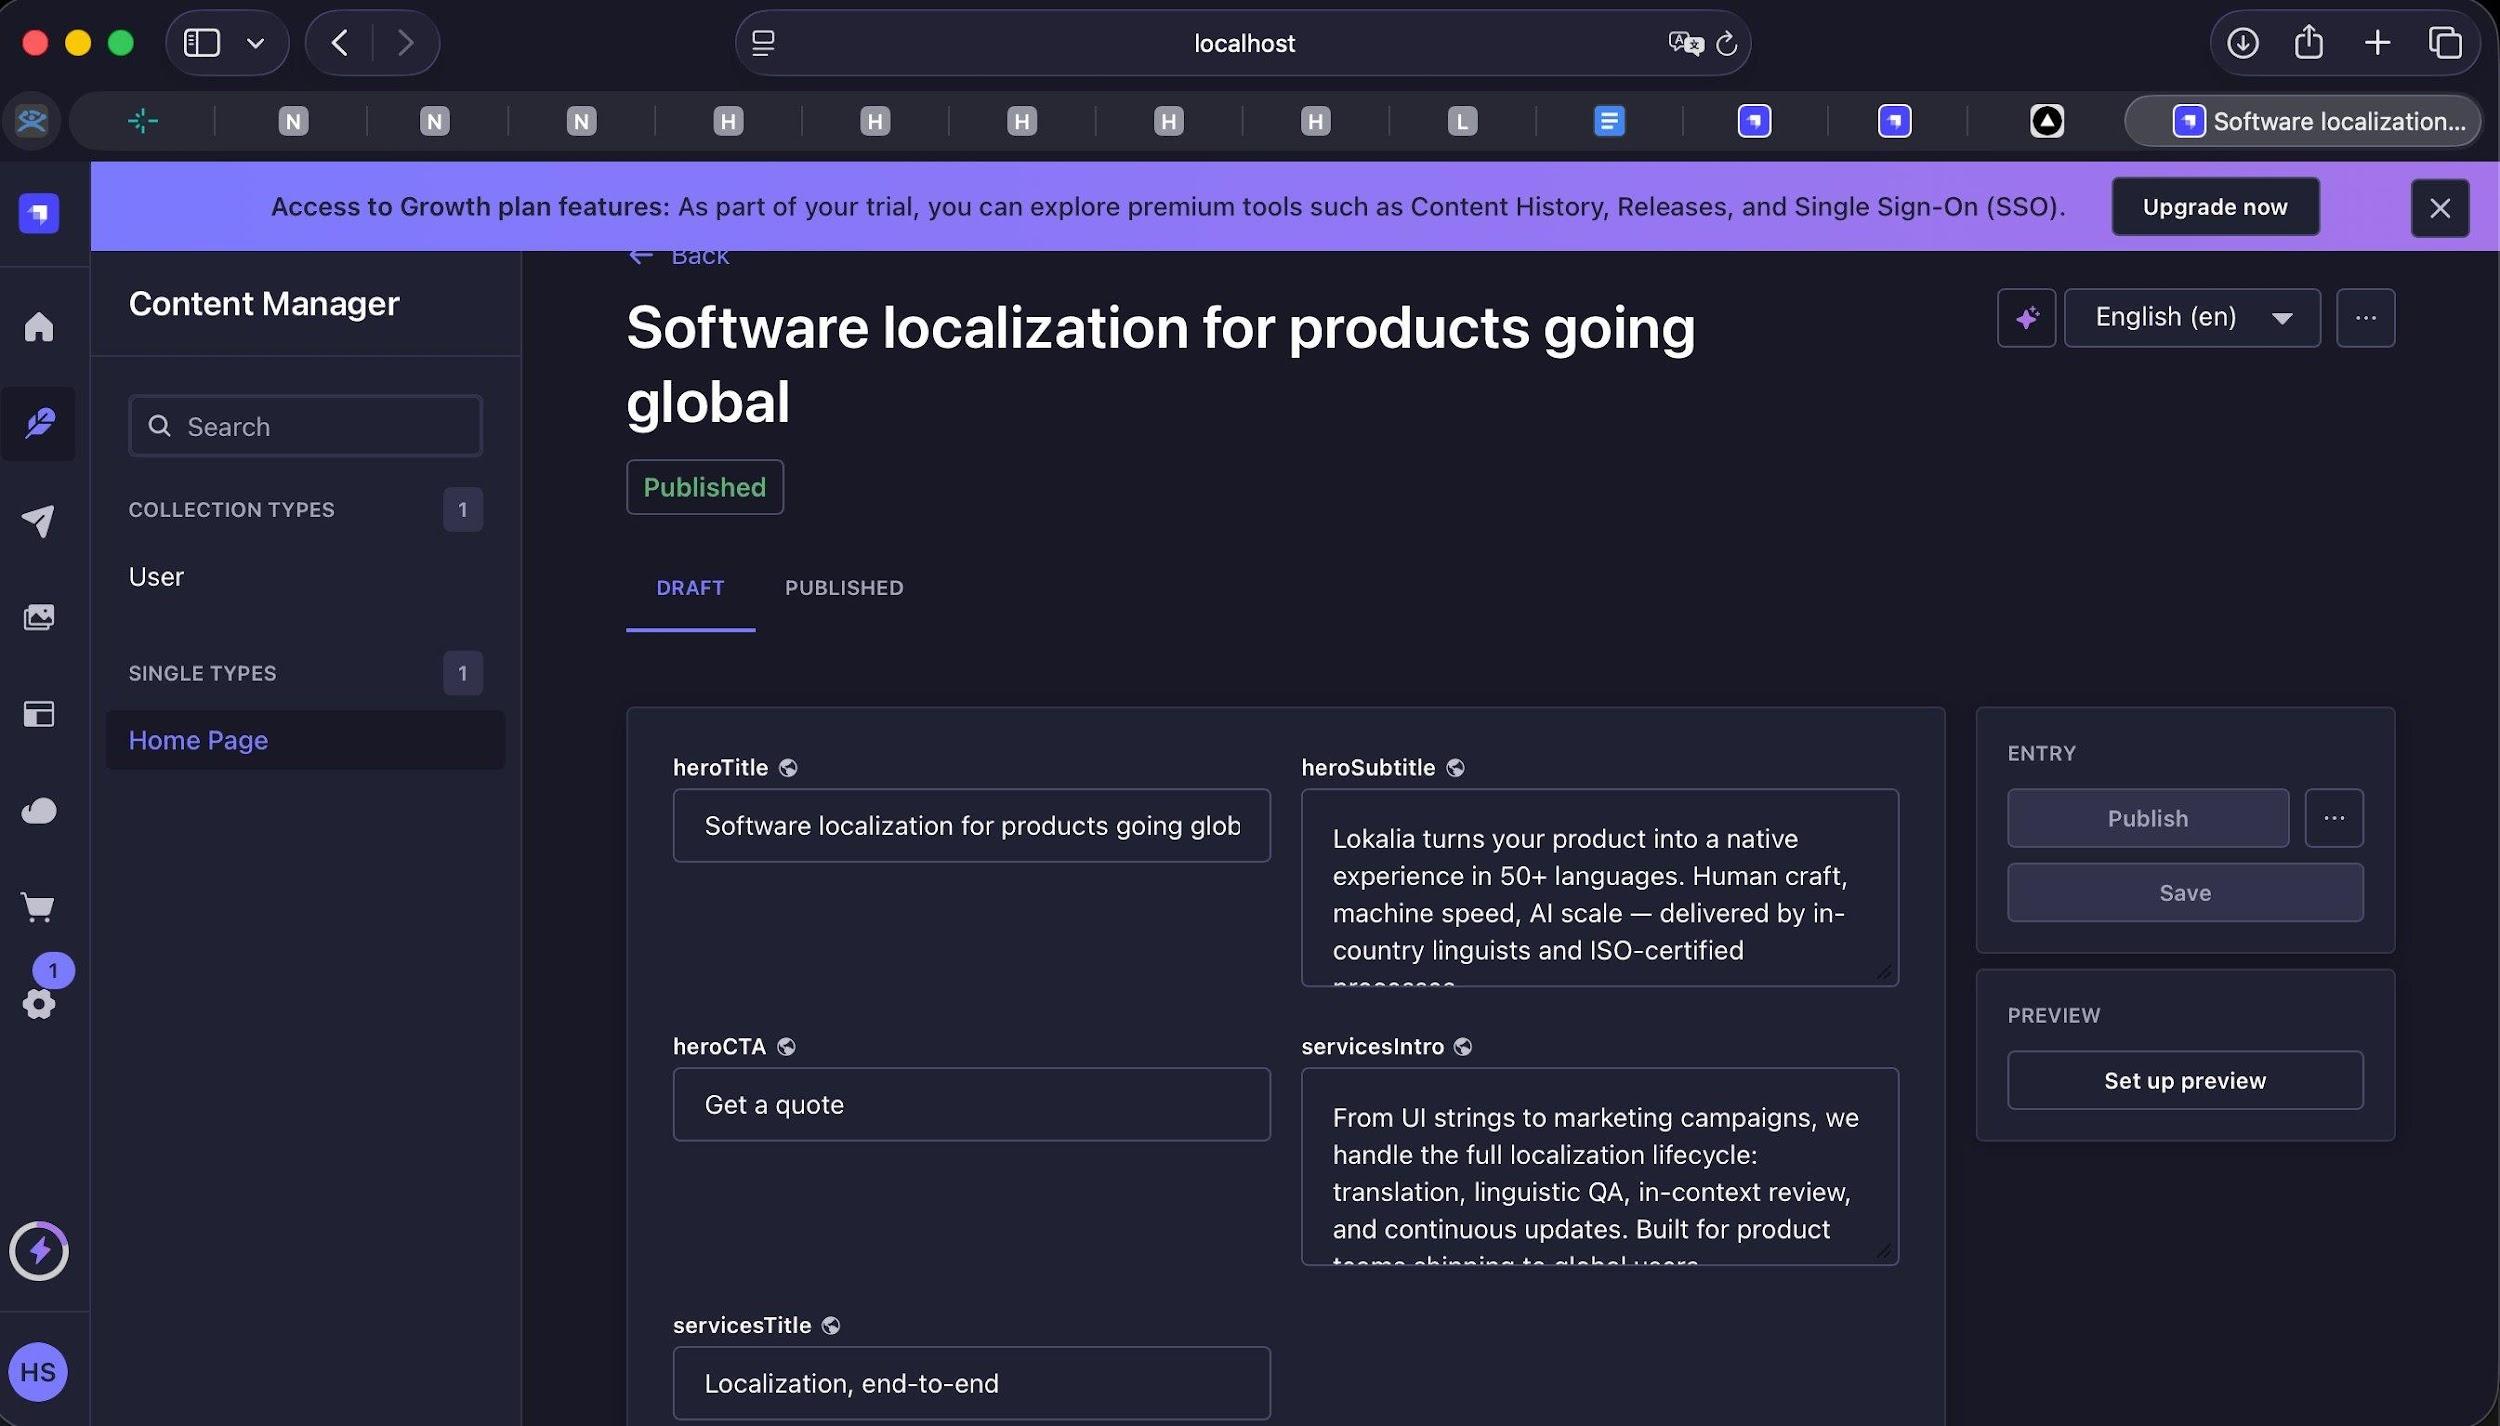Click into the servicesIntro text area
This screenshot has height=1426, width=2500.
[1599, 1166]
